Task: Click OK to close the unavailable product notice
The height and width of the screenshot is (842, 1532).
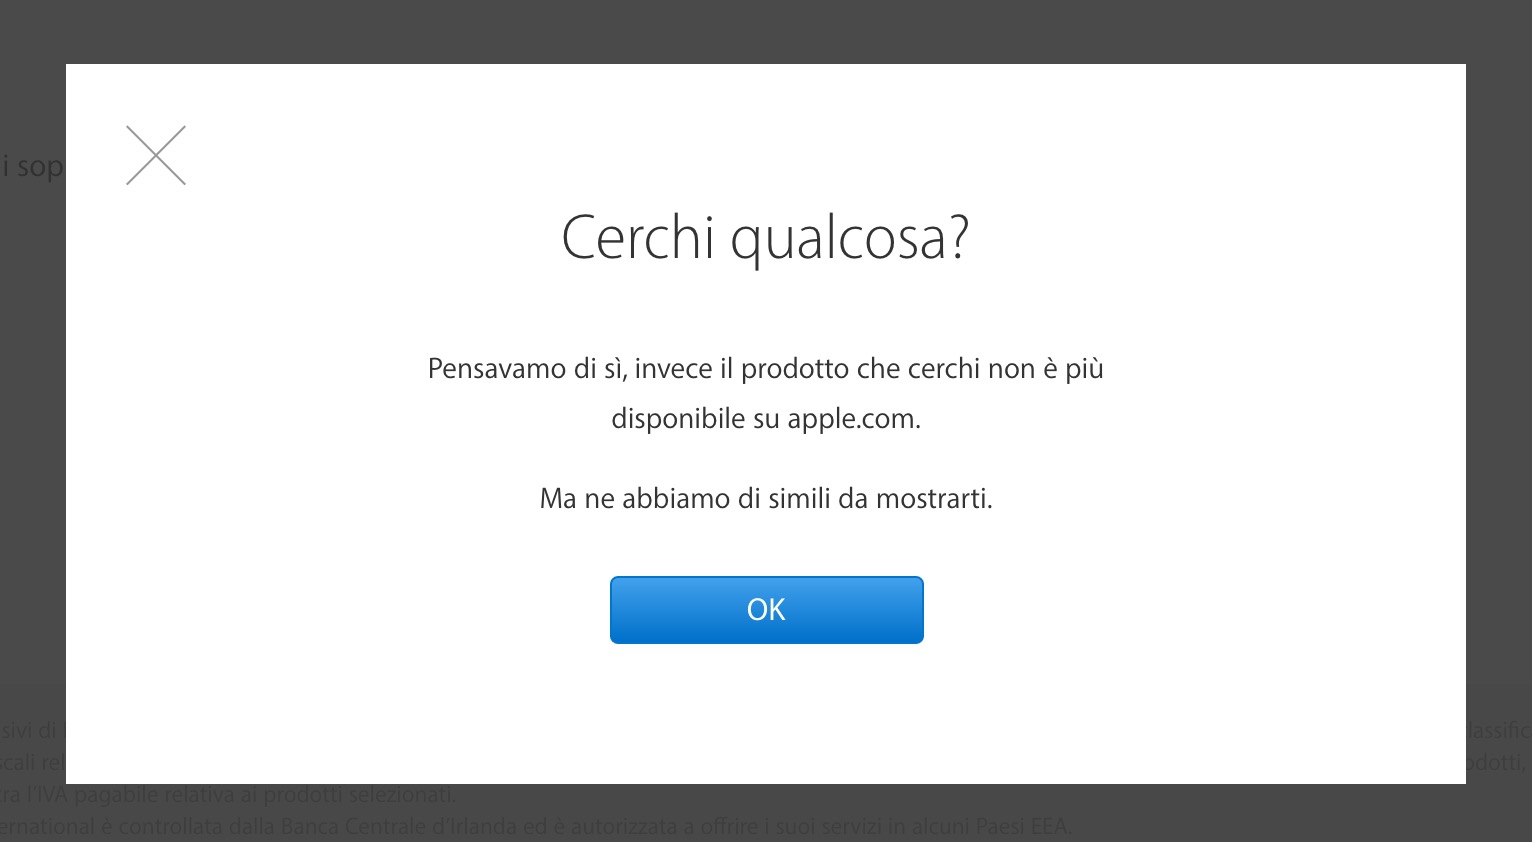Action: point(766,609)
